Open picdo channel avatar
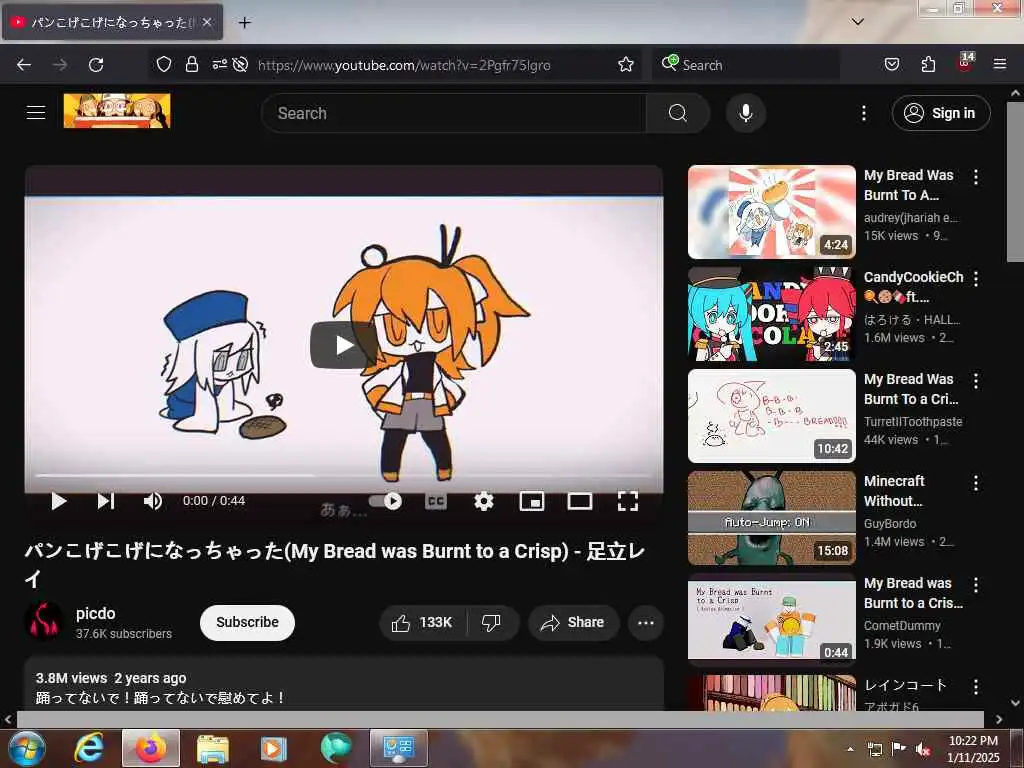 pos(44,621)
